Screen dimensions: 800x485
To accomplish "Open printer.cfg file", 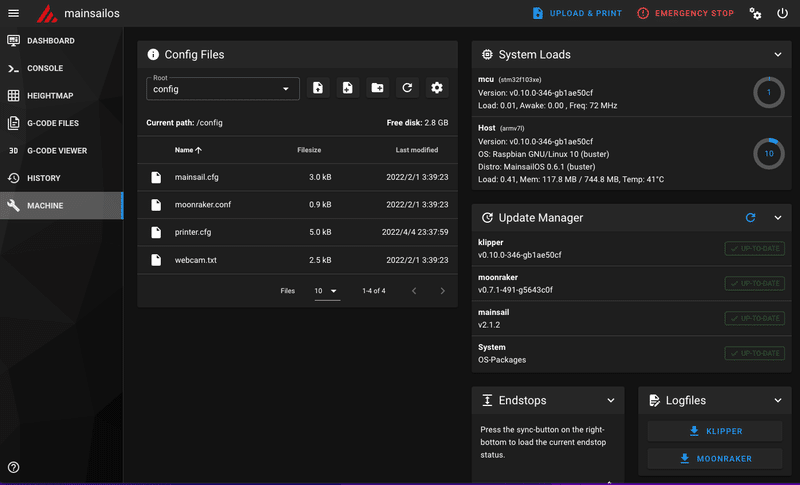I will click(x=297, y=232).
